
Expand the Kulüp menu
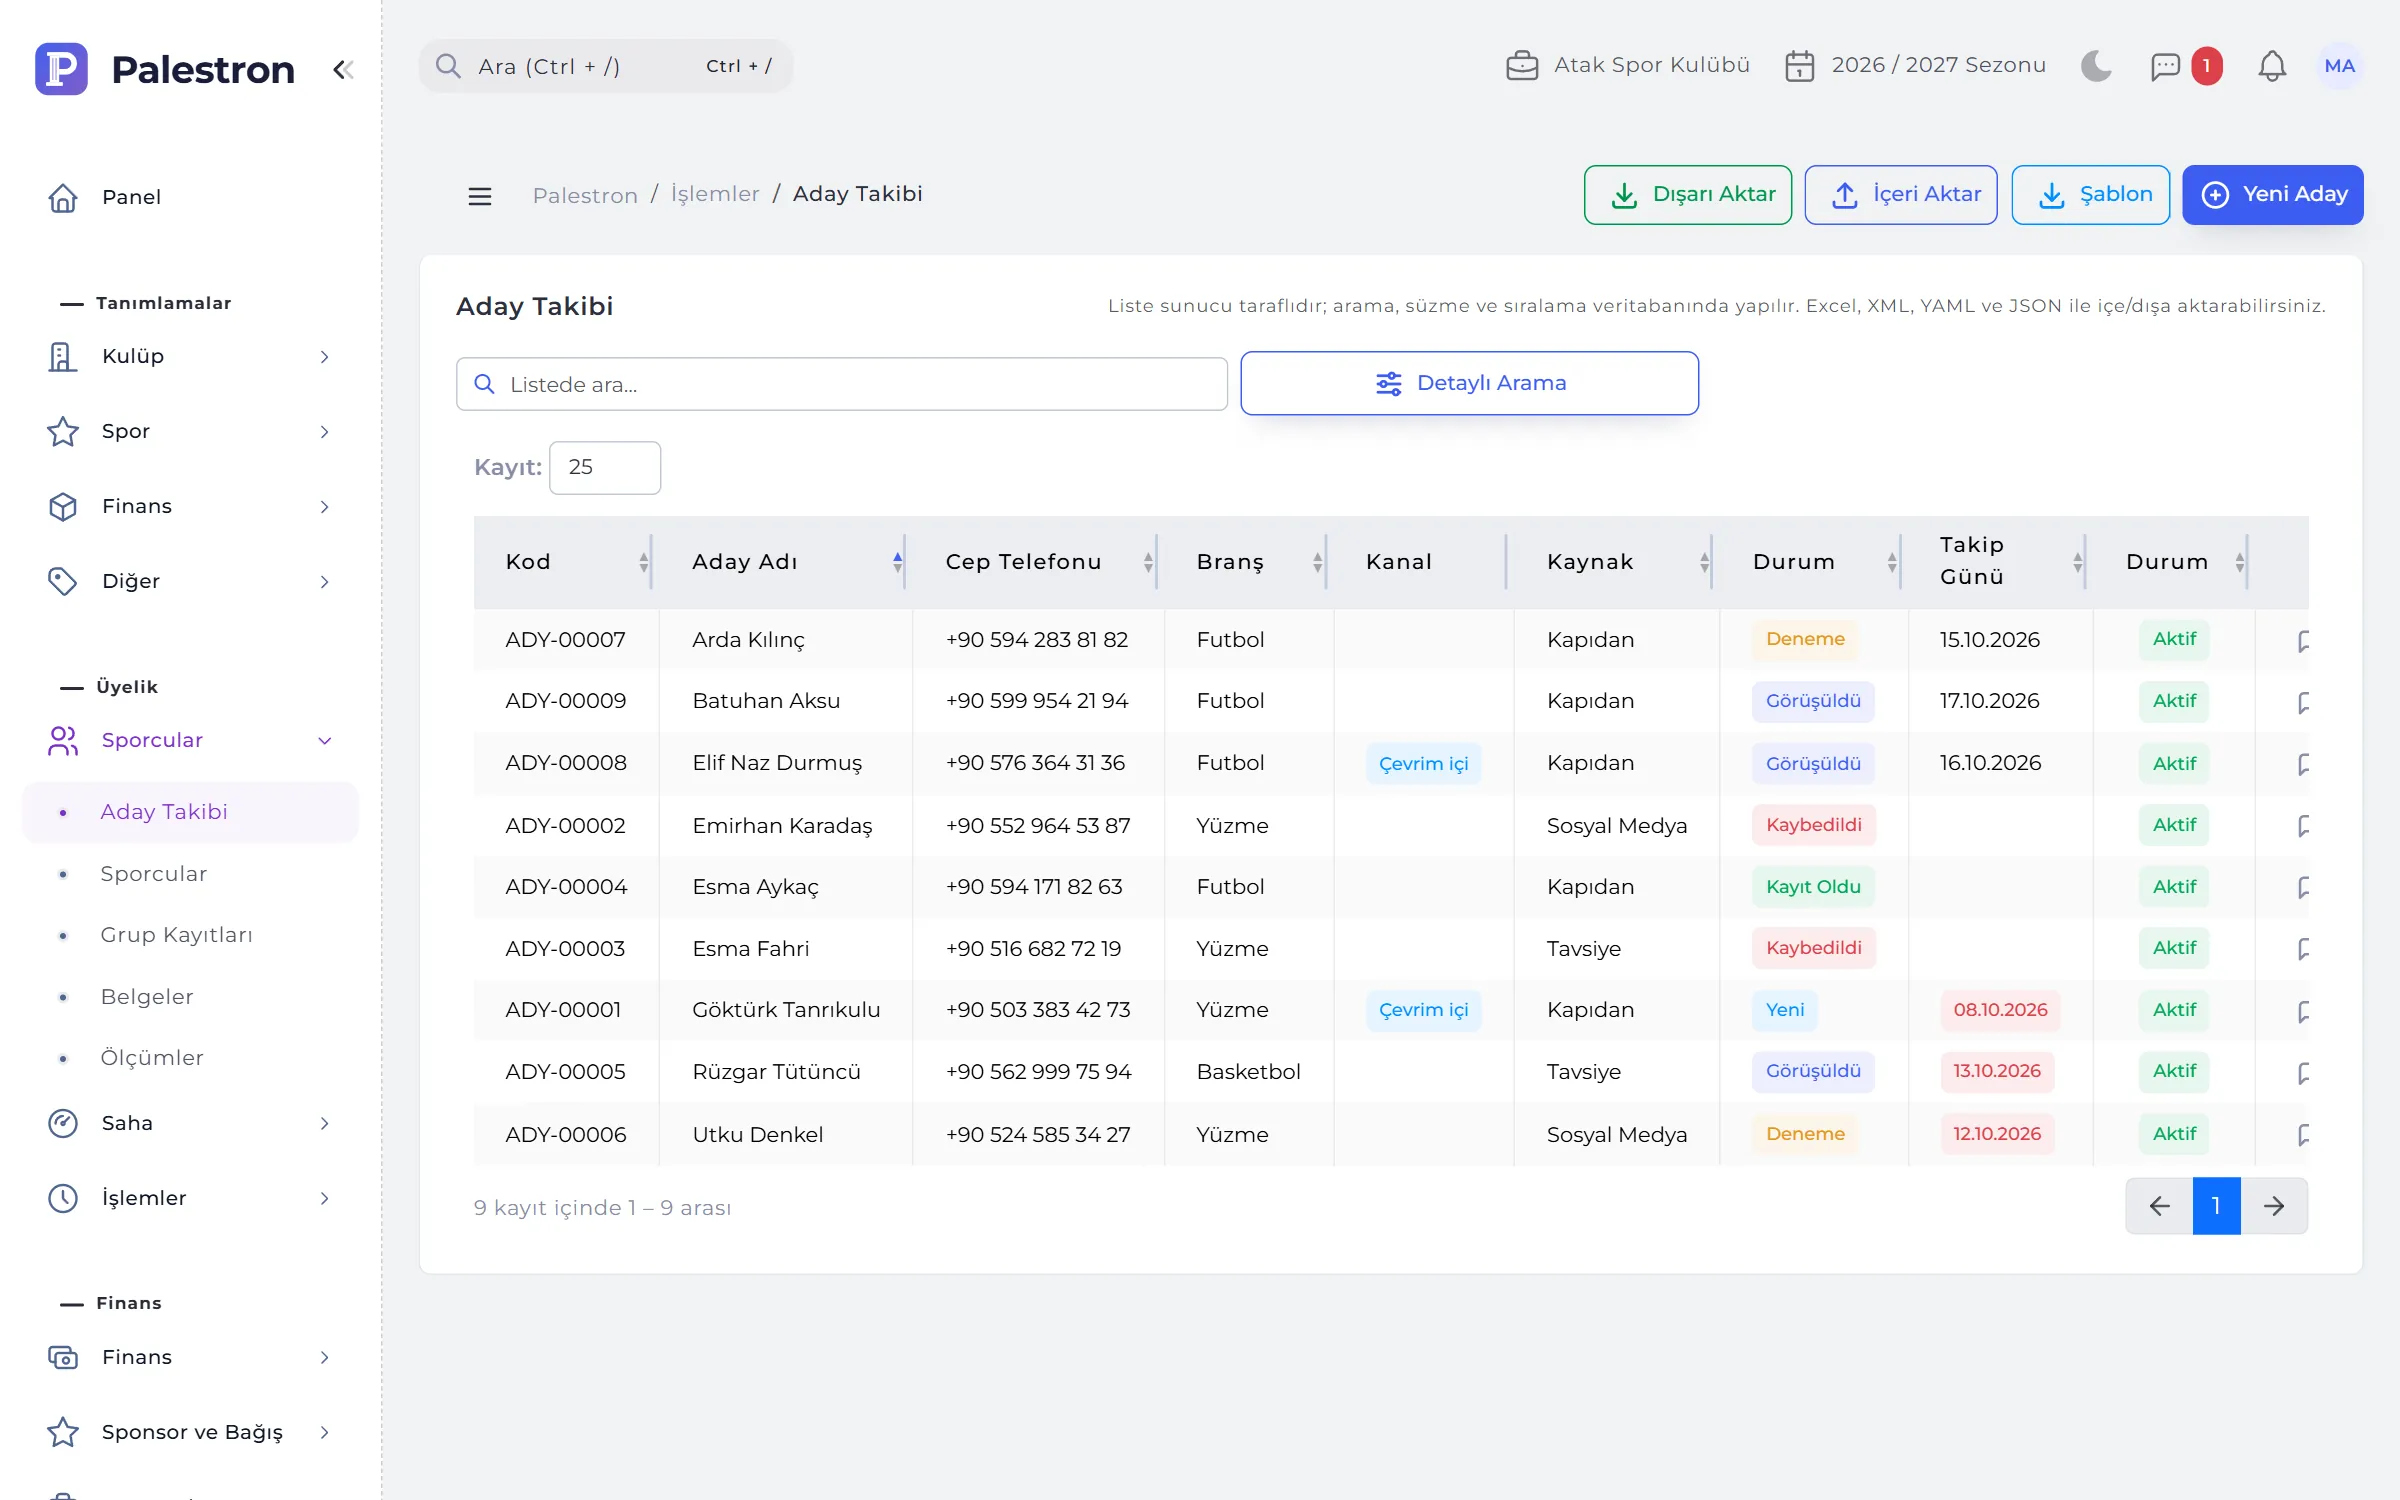(x=190, y=357)
